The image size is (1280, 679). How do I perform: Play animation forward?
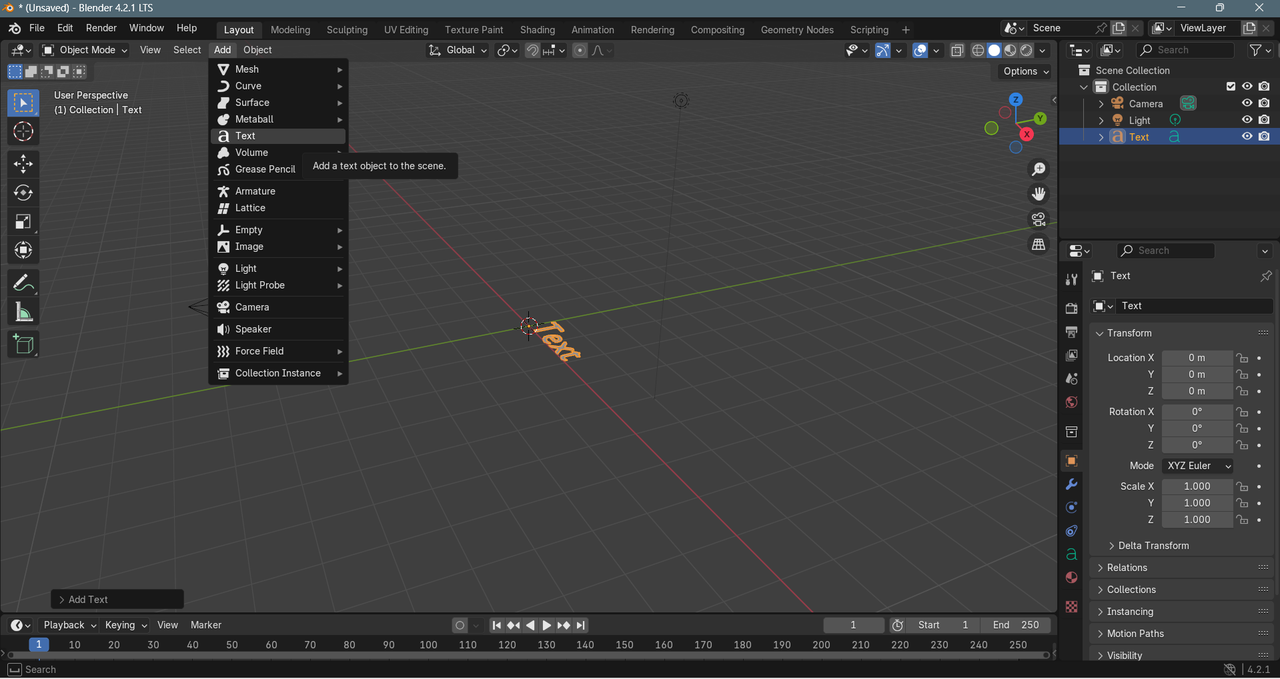coord(547,625)
